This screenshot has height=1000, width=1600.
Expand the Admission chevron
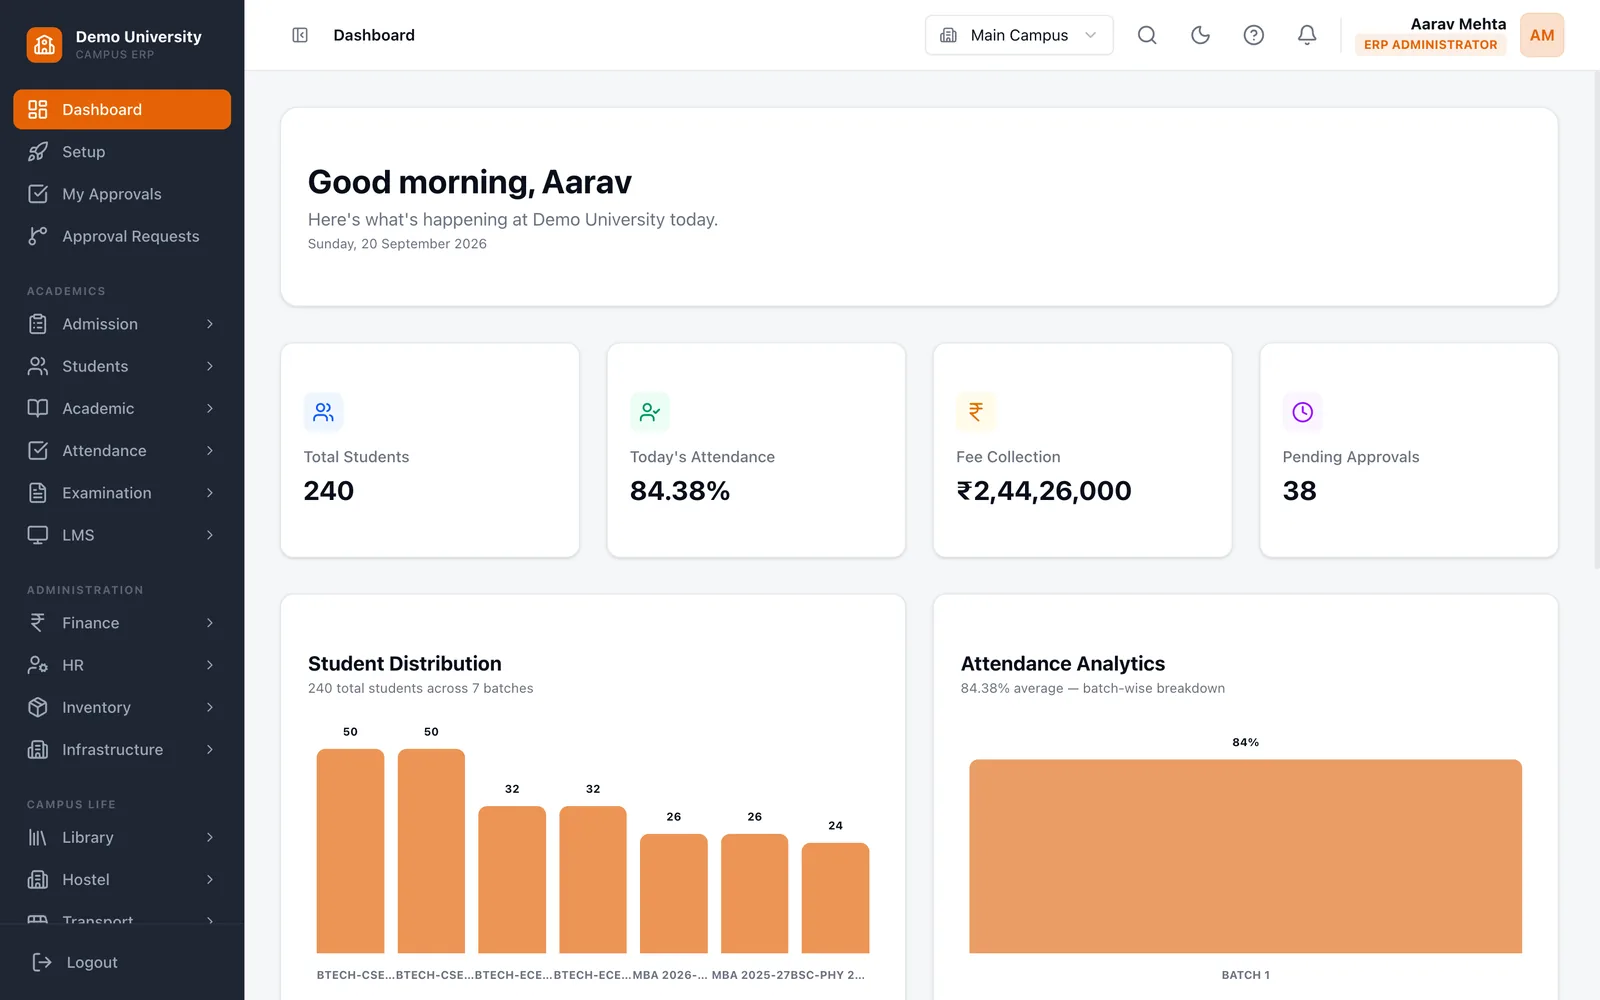coord(210,324)
